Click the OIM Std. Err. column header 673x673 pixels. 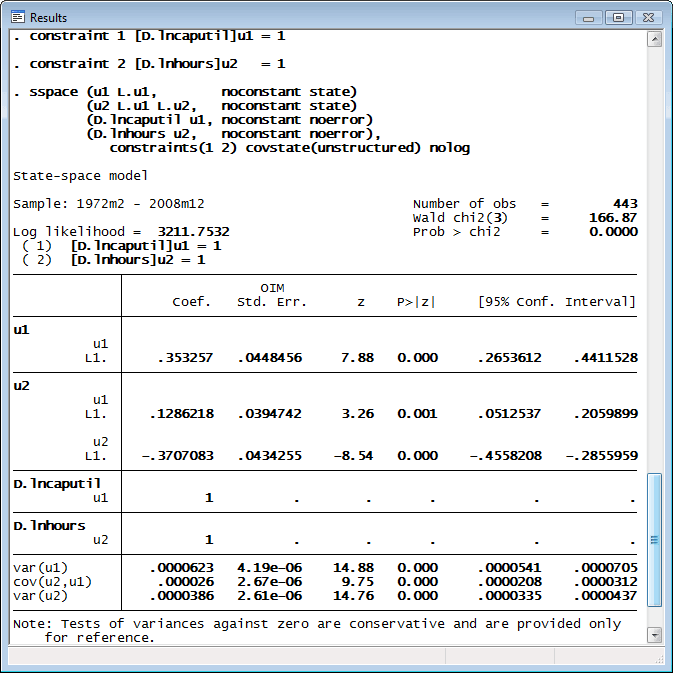click(272, 295)
